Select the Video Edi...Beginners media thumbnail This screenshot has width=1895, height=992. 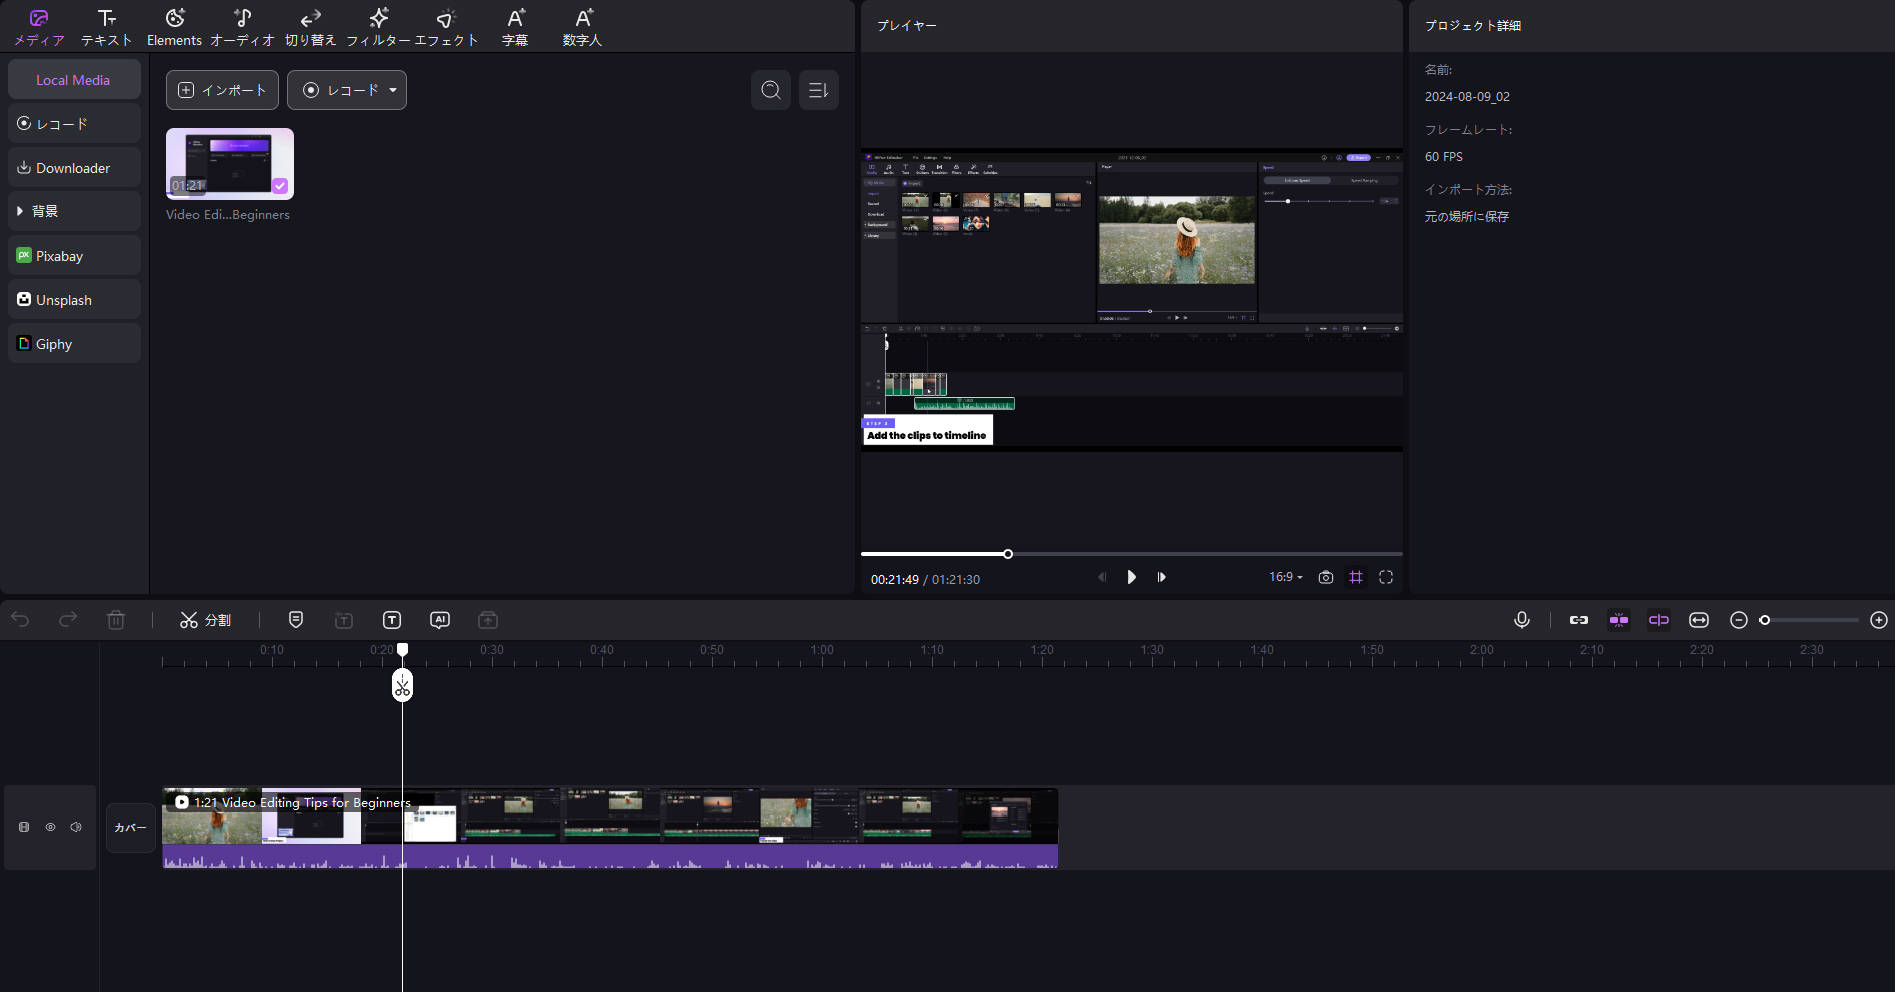click(229, 163)
